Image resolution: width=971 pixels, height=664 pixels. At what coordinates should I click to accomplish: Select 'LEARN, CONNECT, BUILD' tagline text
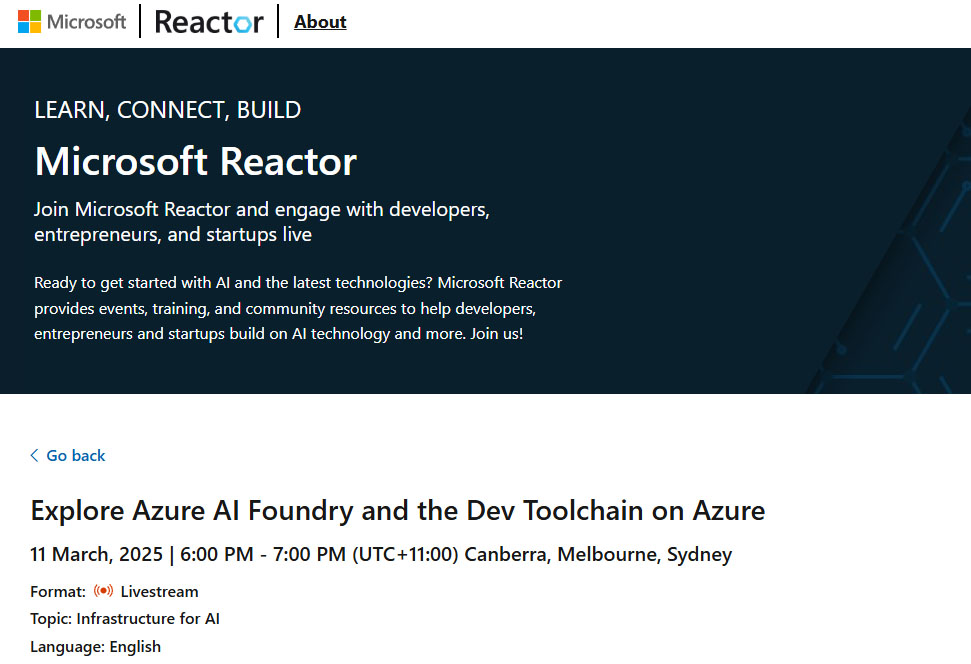coord(168,110)
